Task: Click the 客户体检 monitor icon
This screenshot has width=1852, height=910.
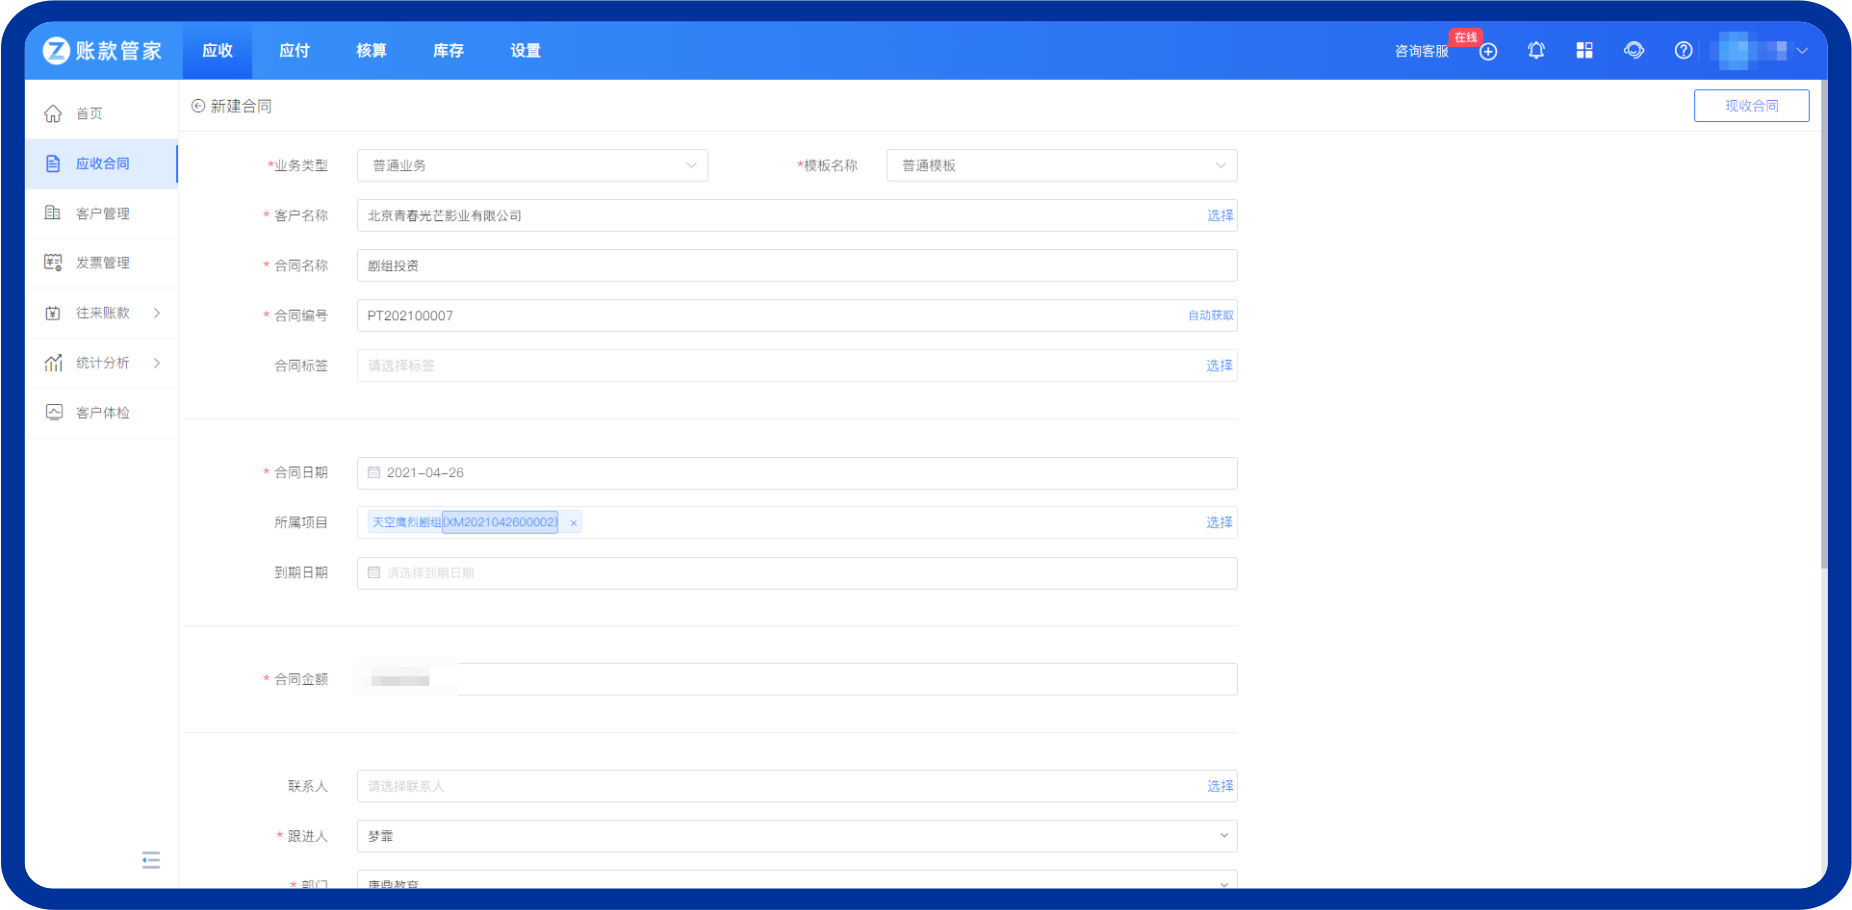Action: pos(54,412)
